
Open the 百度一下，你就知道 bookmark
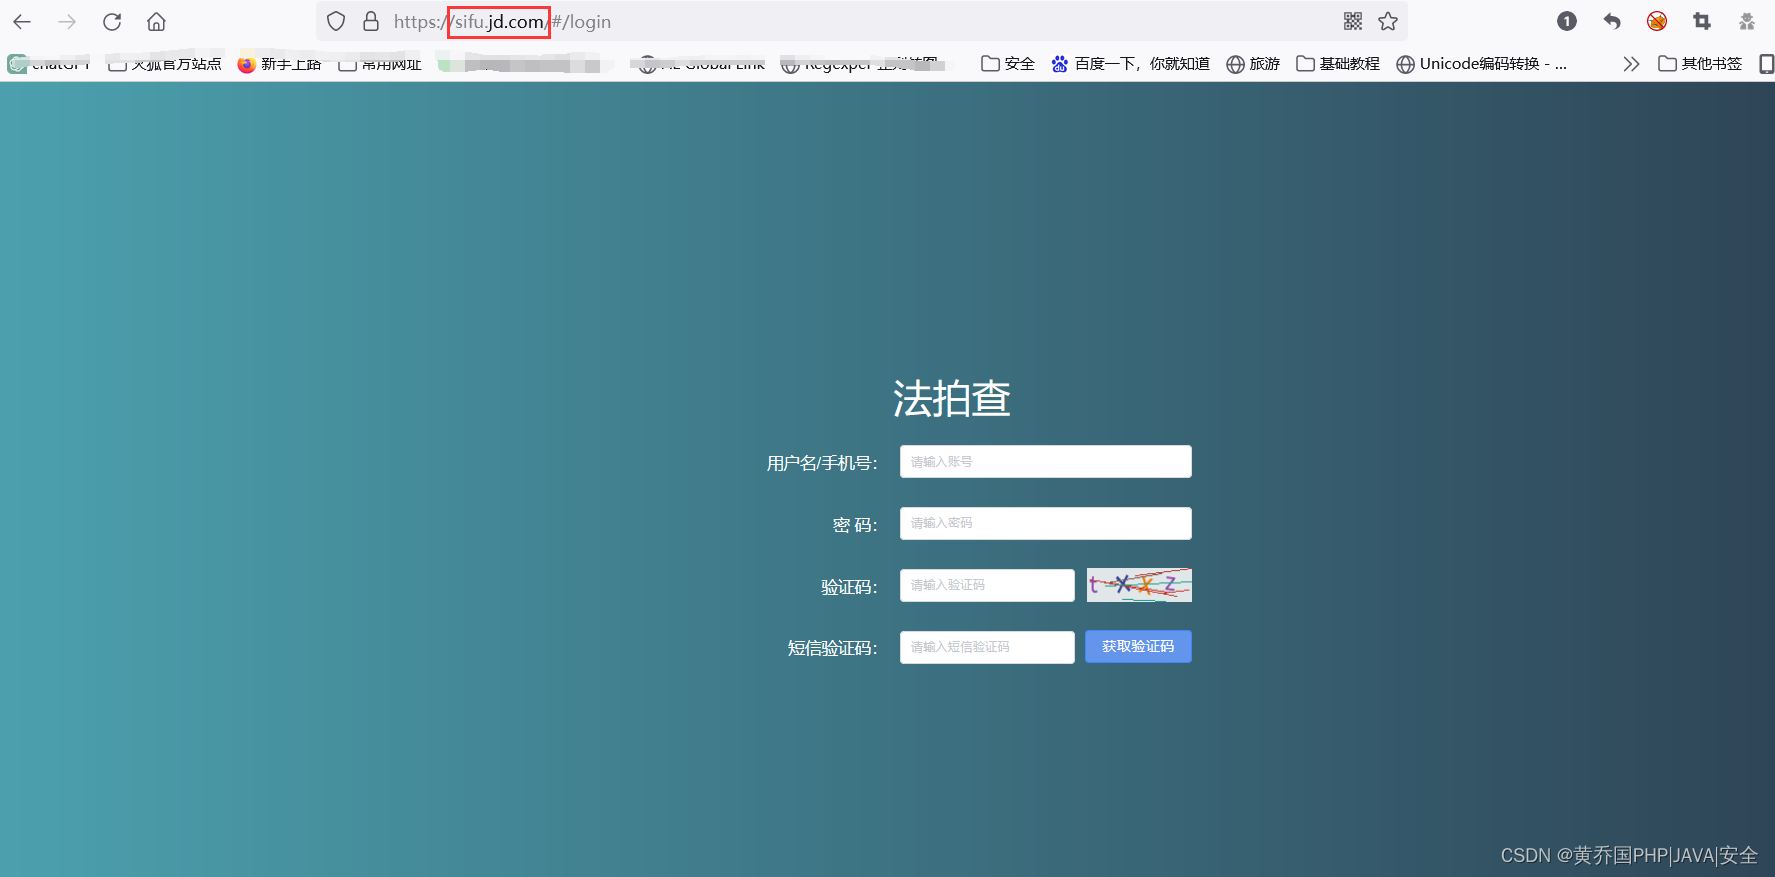coord(1131,64)
